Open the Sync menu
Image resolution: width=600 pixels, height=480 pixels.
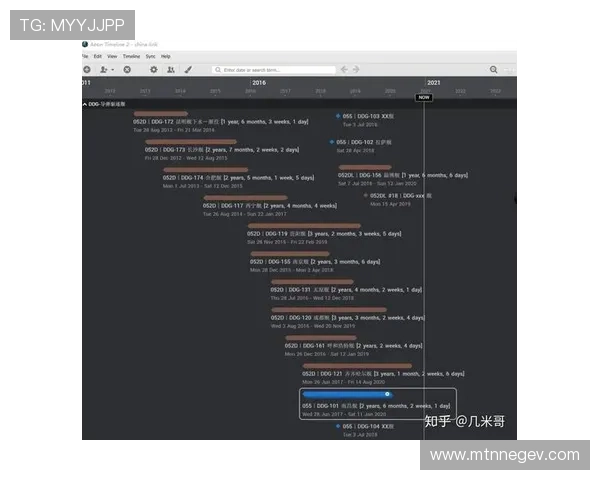[x=150, y=57]
